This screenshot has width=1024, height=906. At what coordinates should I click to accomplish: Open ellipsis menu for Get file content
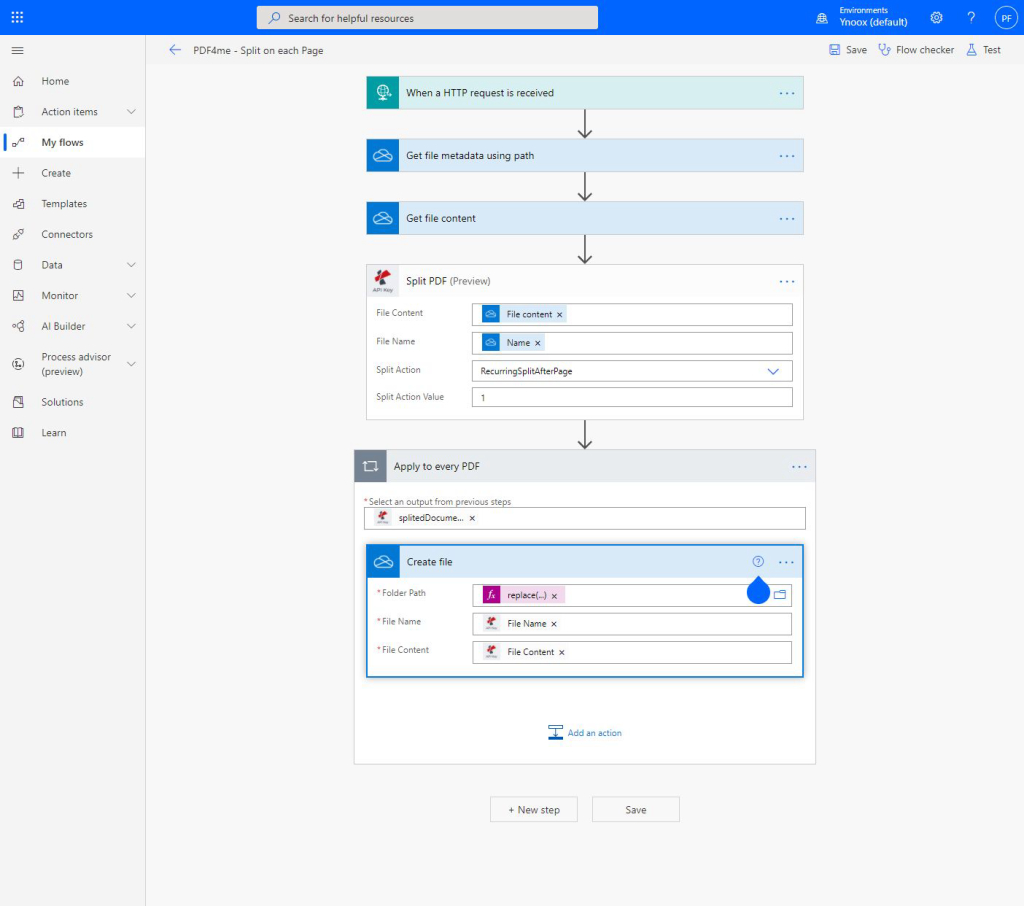787,219
